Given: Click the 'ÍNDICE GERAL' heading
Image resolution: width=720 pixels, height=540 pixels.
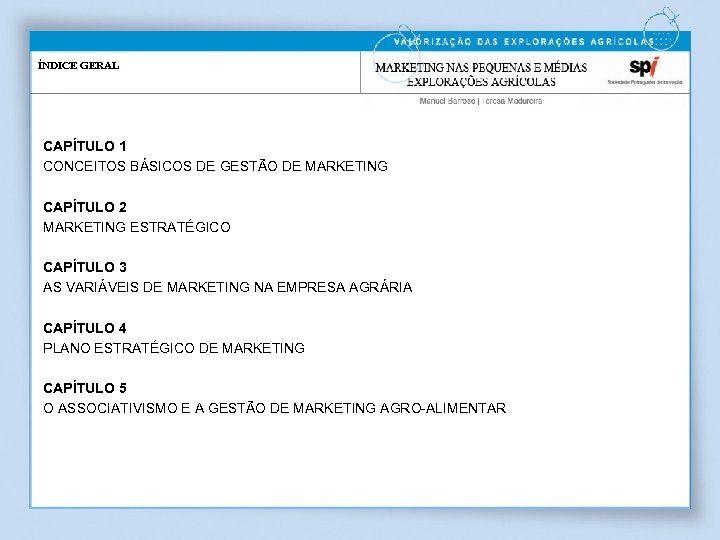Looking at the screenshot, I should [x=79, y=65].
